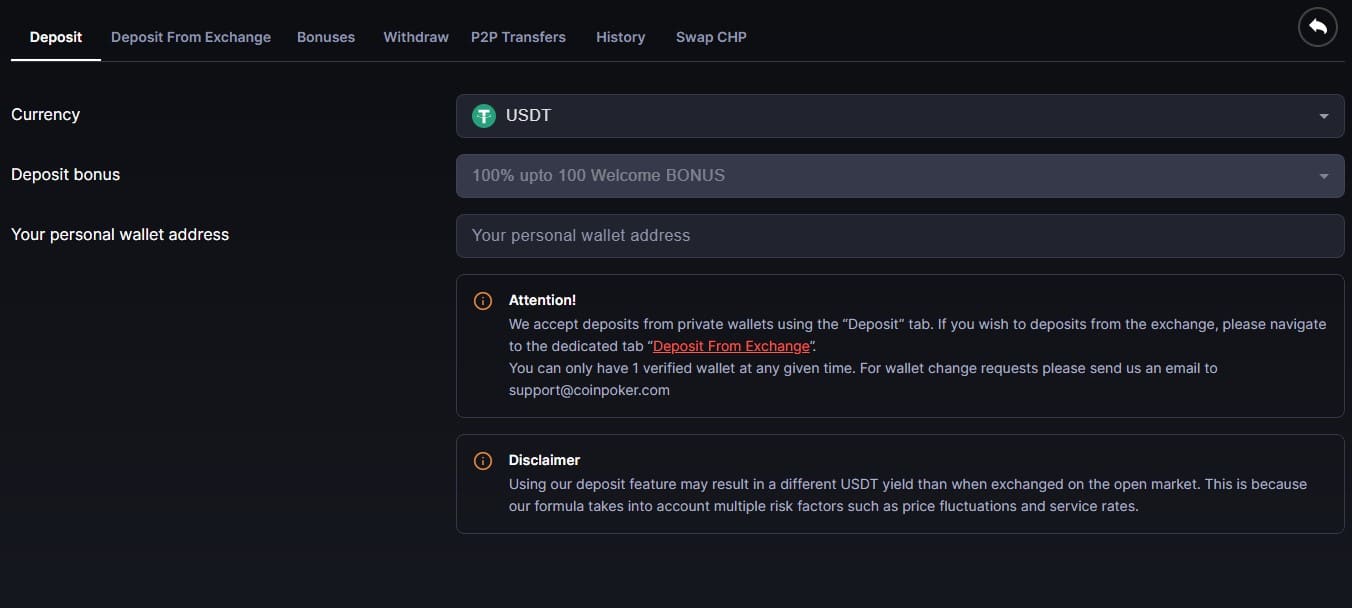1352x608 pixels.
Task: Expand the Currency dropdown arrow
Action: (x=1324, y=116)
